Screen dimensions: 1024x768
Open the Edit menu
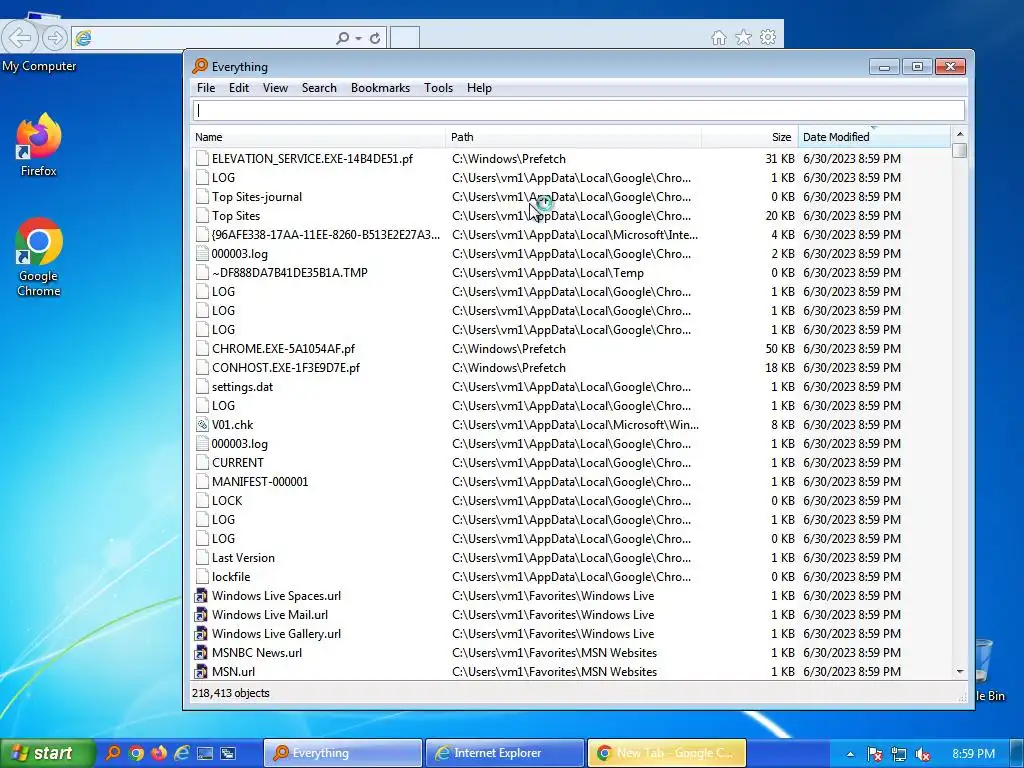click(x=238, y=88)
